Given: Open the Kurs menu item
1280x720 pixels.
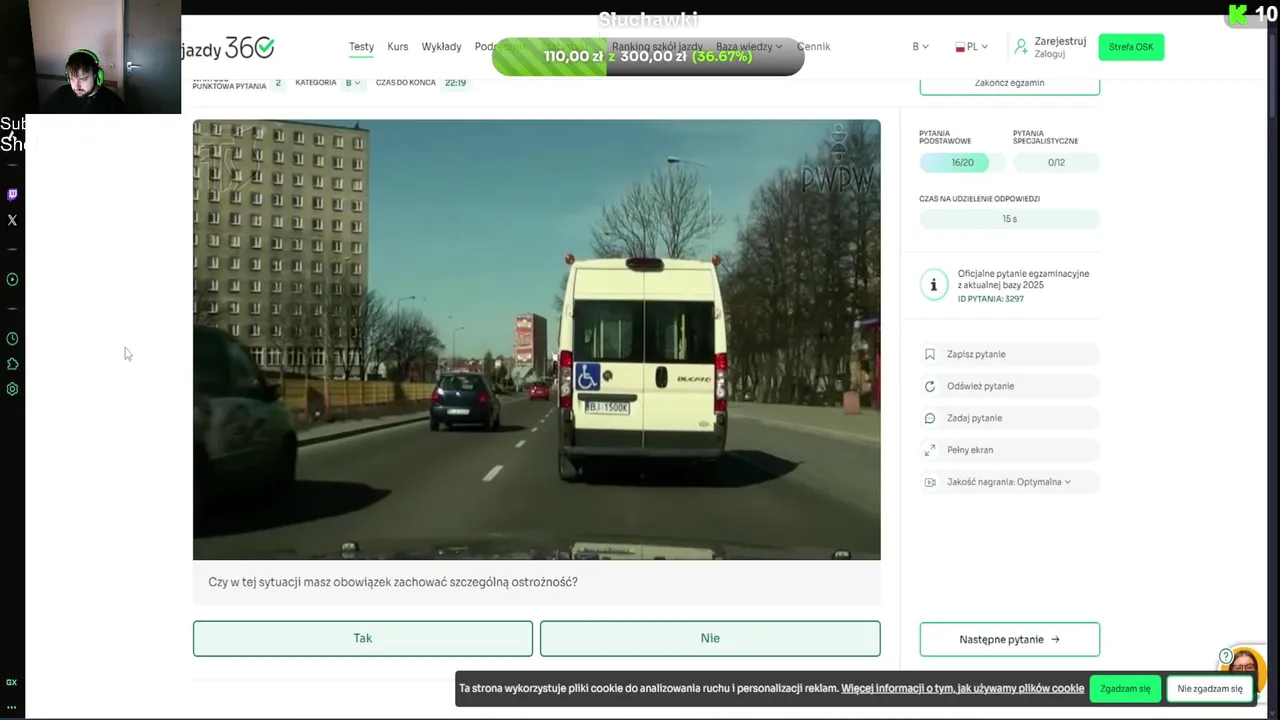Looking at the screenshot, I should [x=397, y=47].
